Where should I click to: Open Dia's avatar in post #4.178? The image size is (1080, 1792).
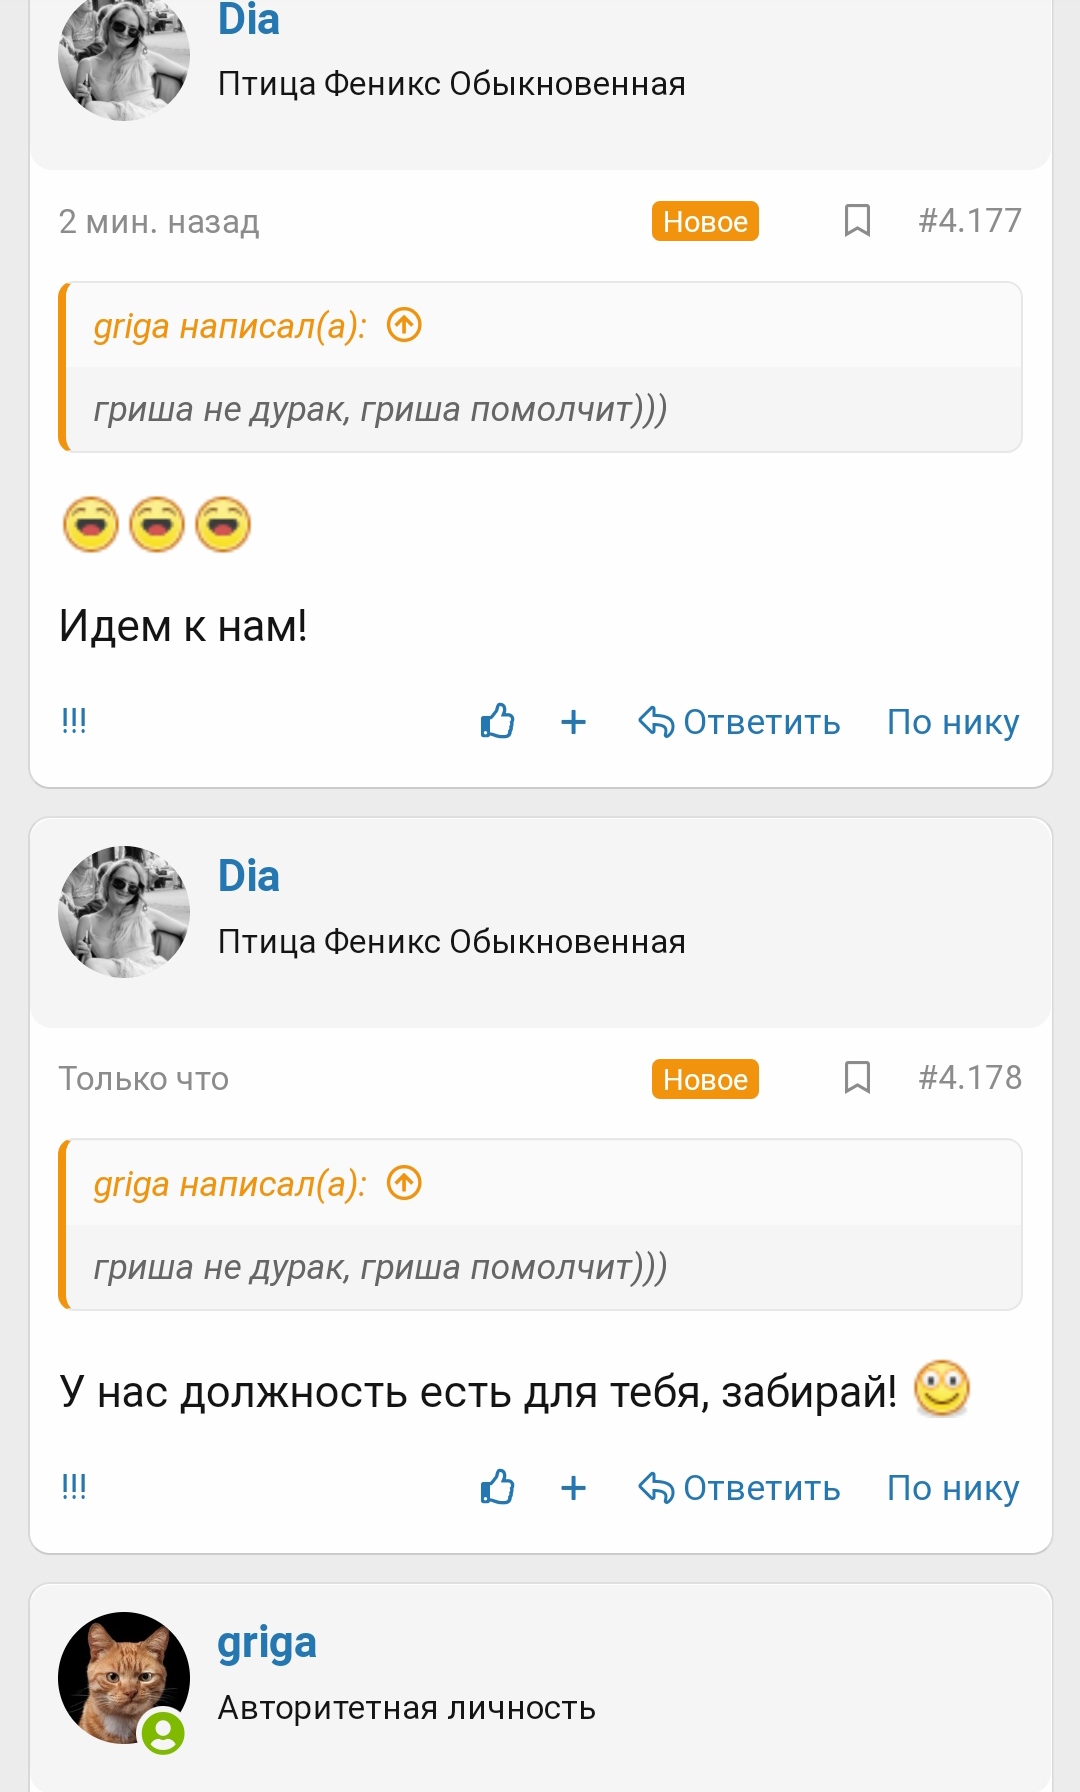(124, 911)
